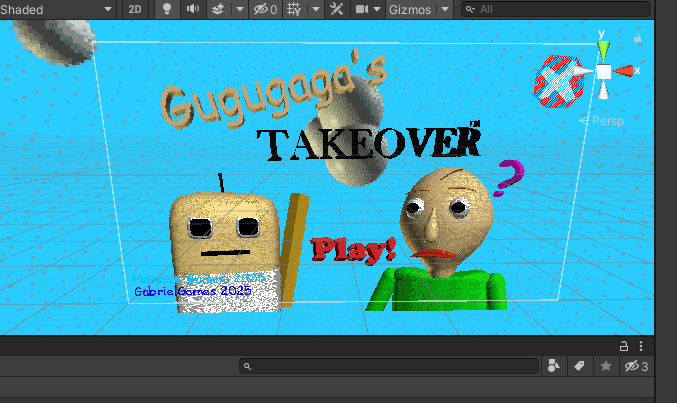Click the left gizmo axis cone

click(x=584, y=71)
